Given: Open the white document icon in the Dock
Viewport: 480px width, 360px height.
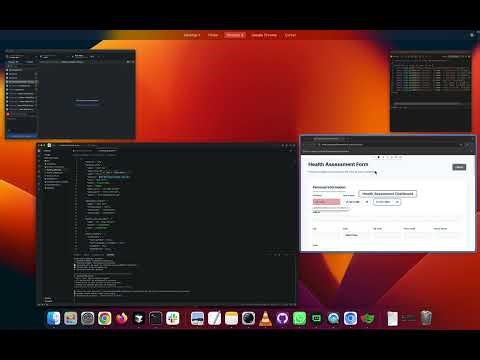Looking at the screenshot, I should tap(392, 318).
